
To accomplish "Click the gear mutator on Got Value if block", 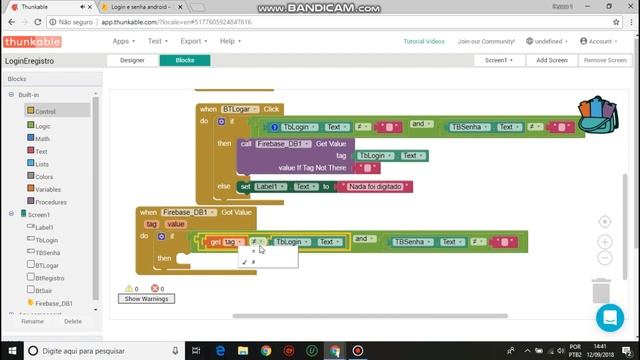I will click(x=162, y=236).
